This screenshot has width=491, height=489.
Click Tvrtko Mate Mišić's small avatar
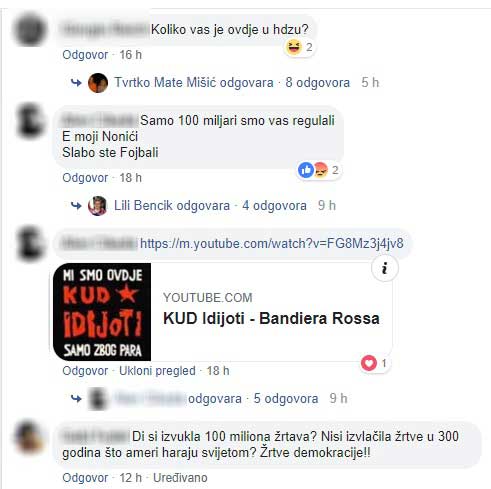click(98, 83)
